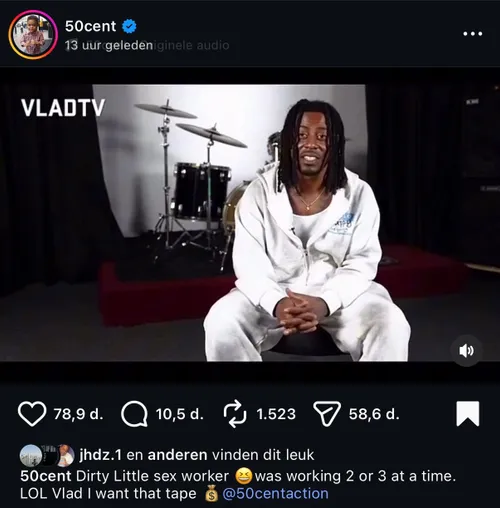The image size is (500, 508).
Task: Share the post with the paper plane icon
Action: click(327, 414)
